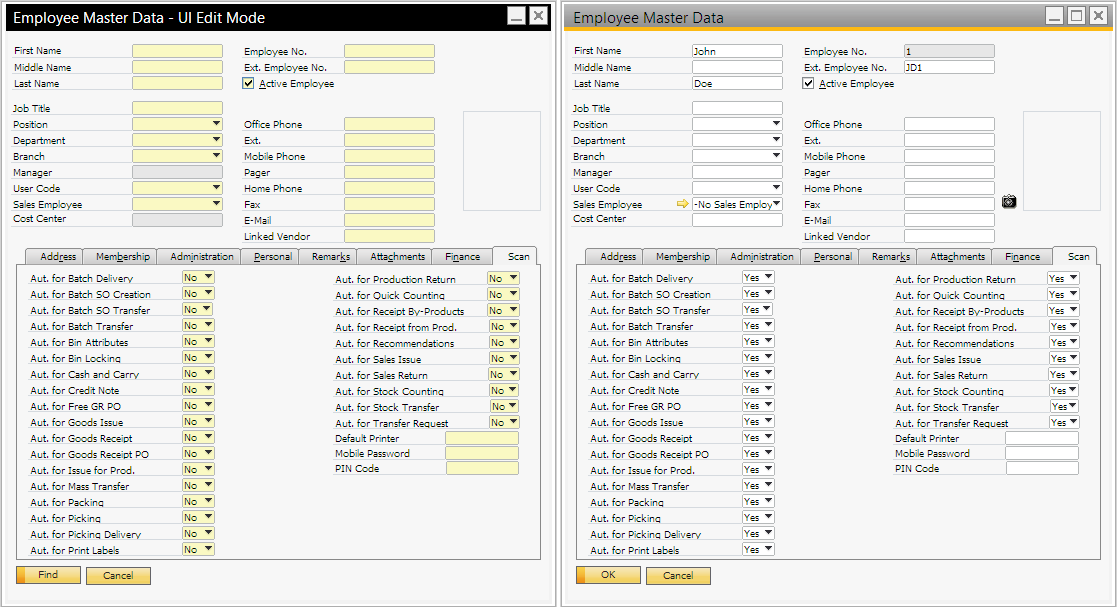Click the yellow link arrow next to Sales Employee
Screen dimensions: 1117x607
coord(683,204)
